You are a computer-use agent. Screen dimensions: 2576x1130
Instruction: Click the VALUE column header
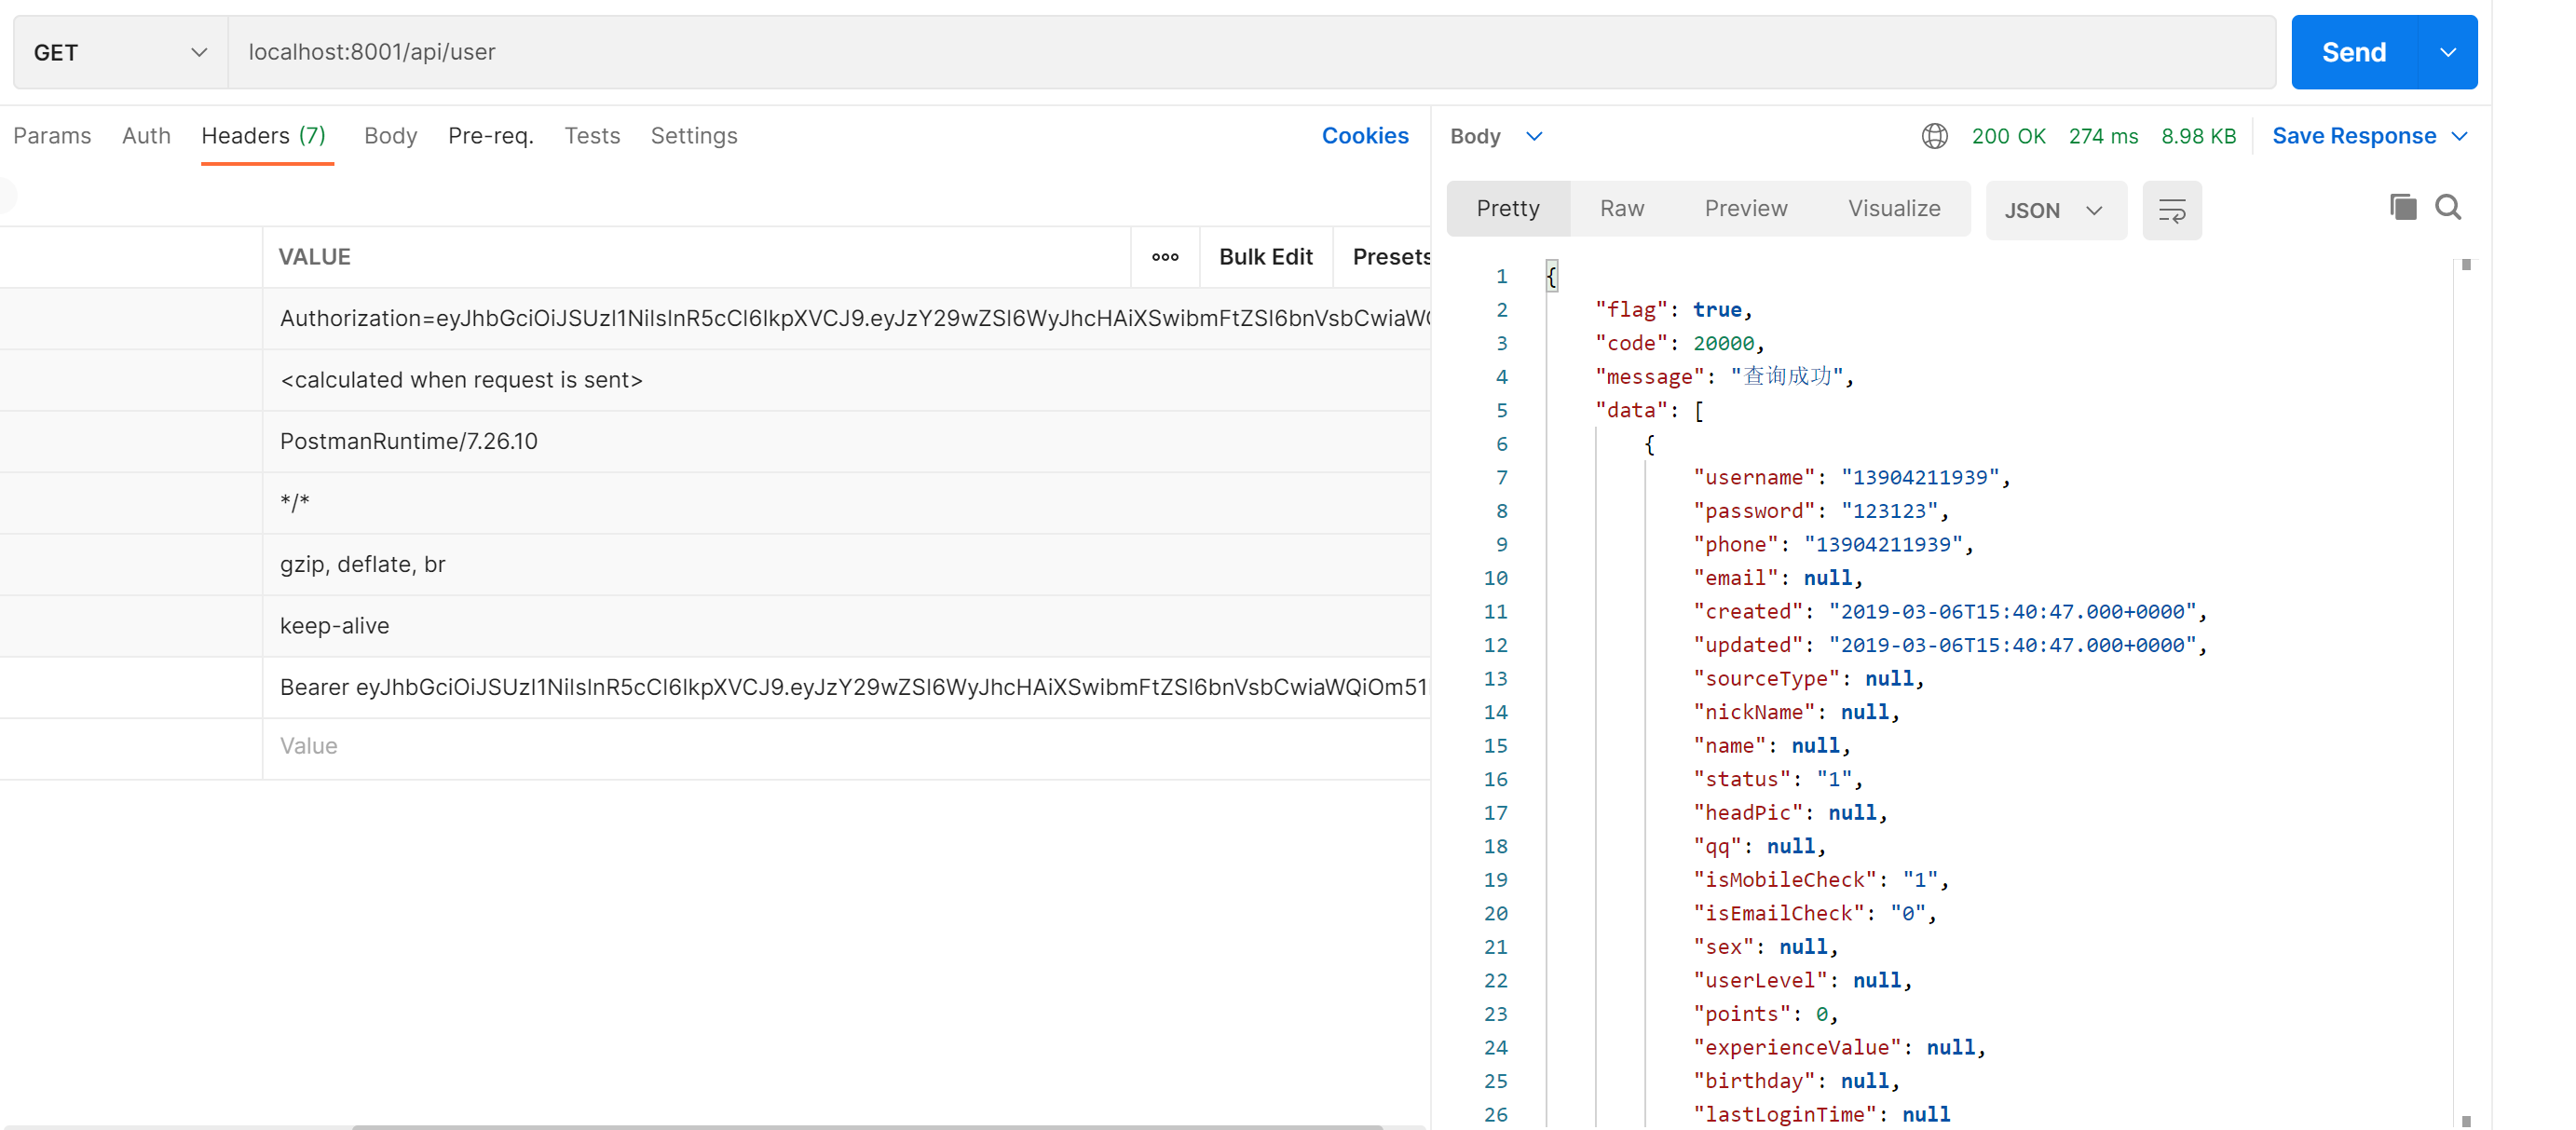(314, 257)
